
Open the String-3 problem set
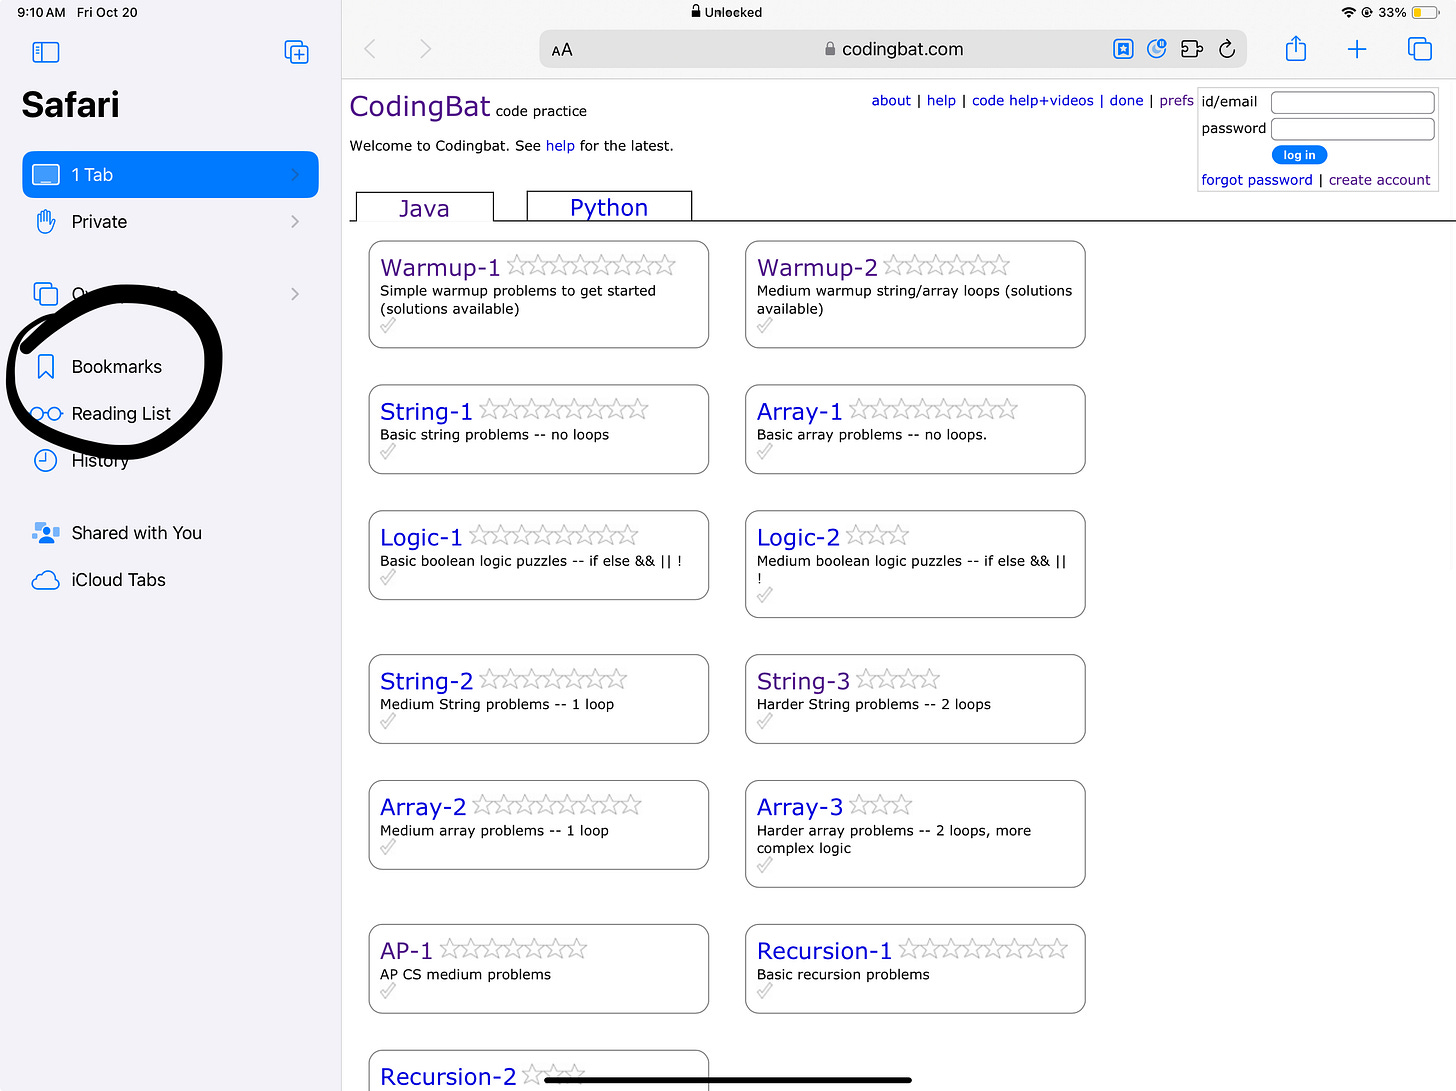[x=803, y=682]
